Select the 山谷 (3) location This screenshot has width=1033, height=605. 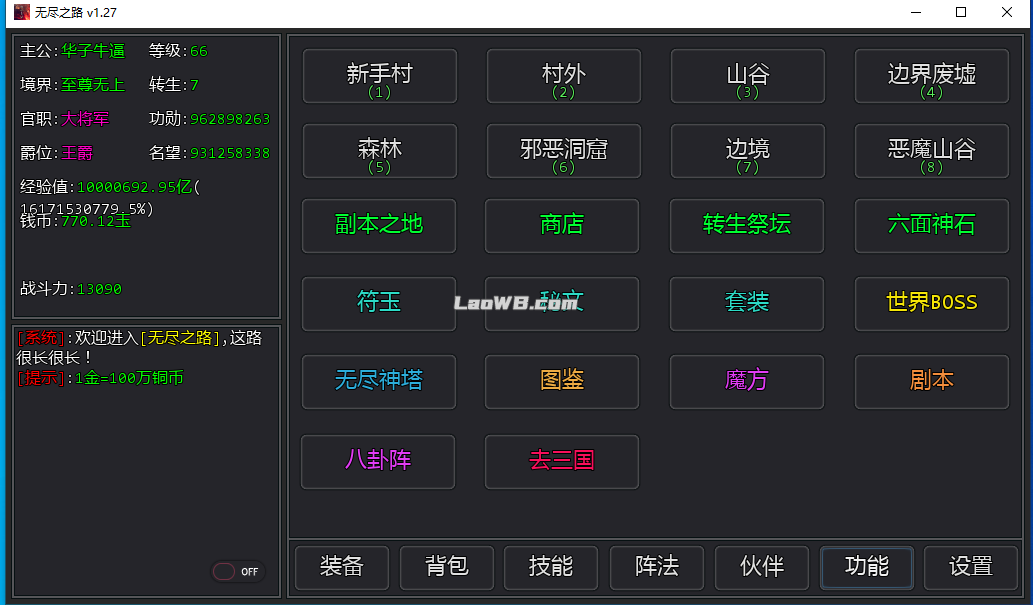click(747, 76)
